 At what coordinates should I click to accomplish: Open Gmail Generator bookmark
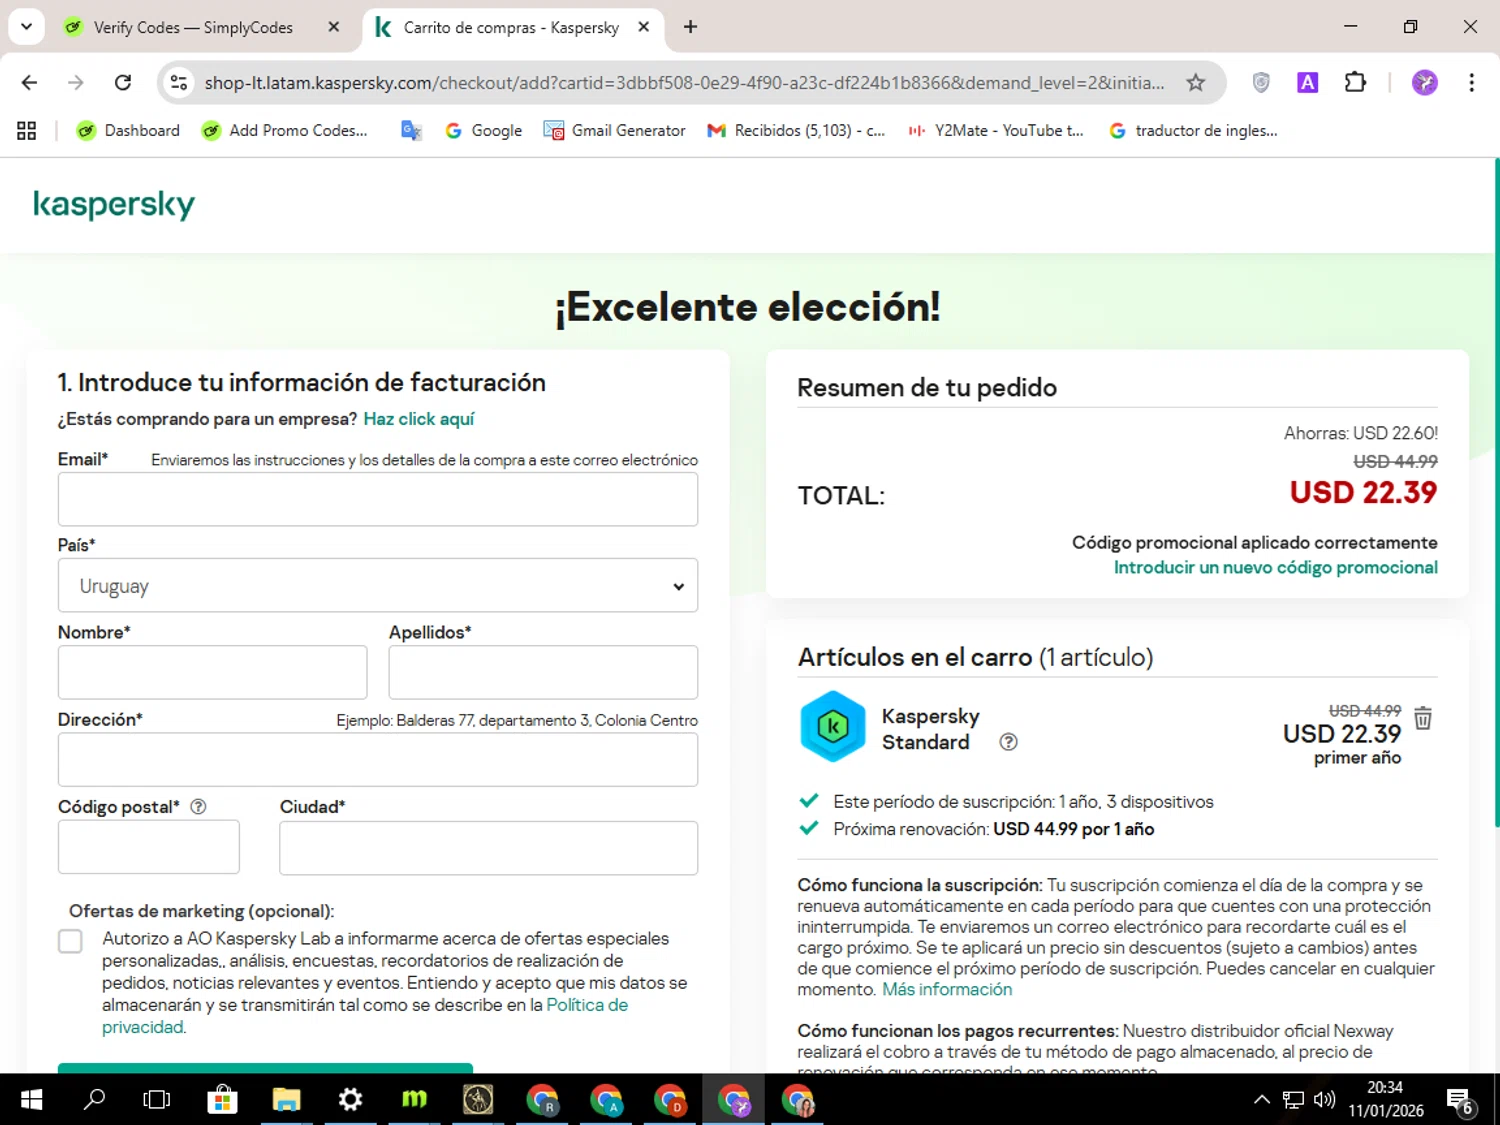(x=614, y=131)
